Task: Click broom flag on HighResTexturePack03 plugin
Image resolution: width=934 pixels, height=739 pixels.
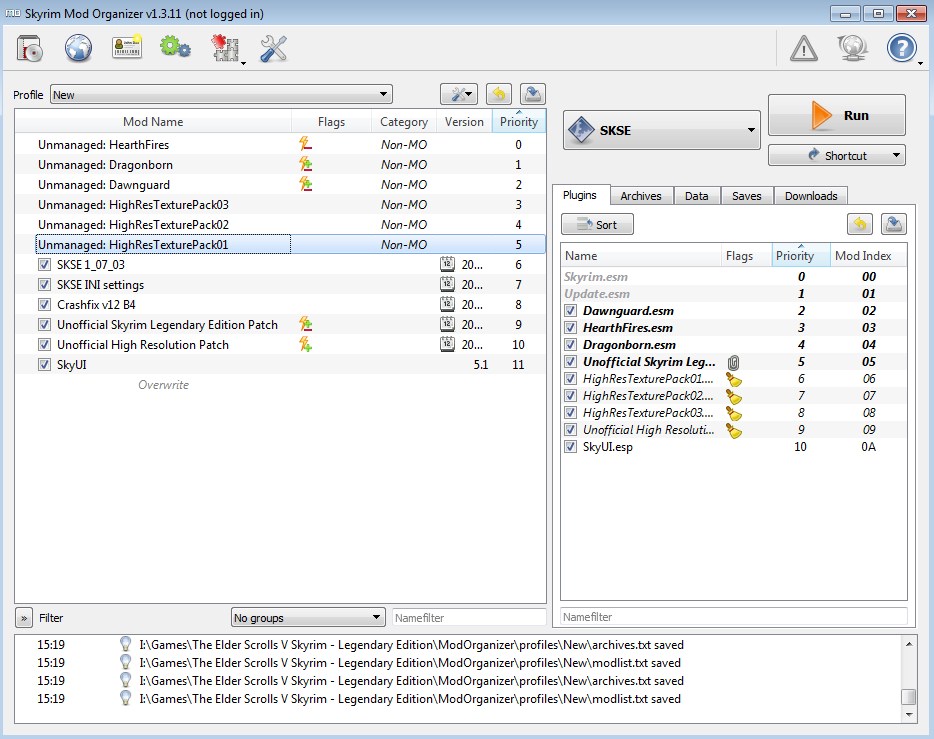Action: click(734, 413)
